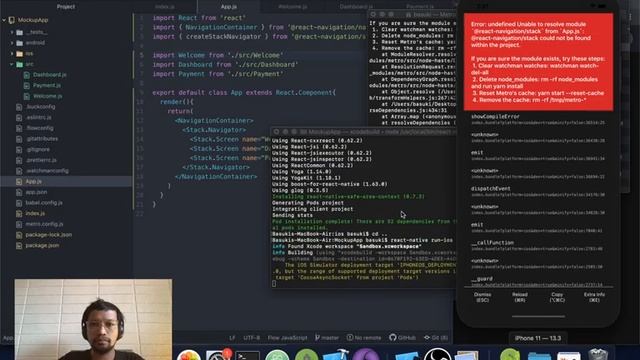Open Terminal from the dock
This screenshot has height=360, width=640.
click(247, 356)
